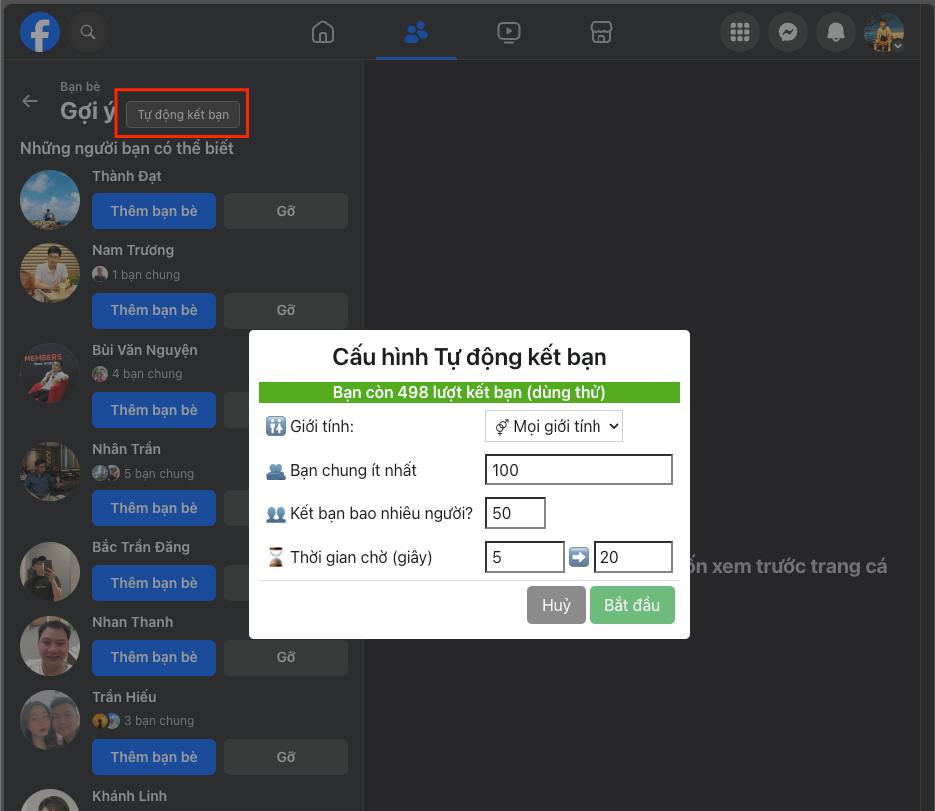Open the notifications bell icon
Screen dimensions: 935x811
[x=835, y=32]
